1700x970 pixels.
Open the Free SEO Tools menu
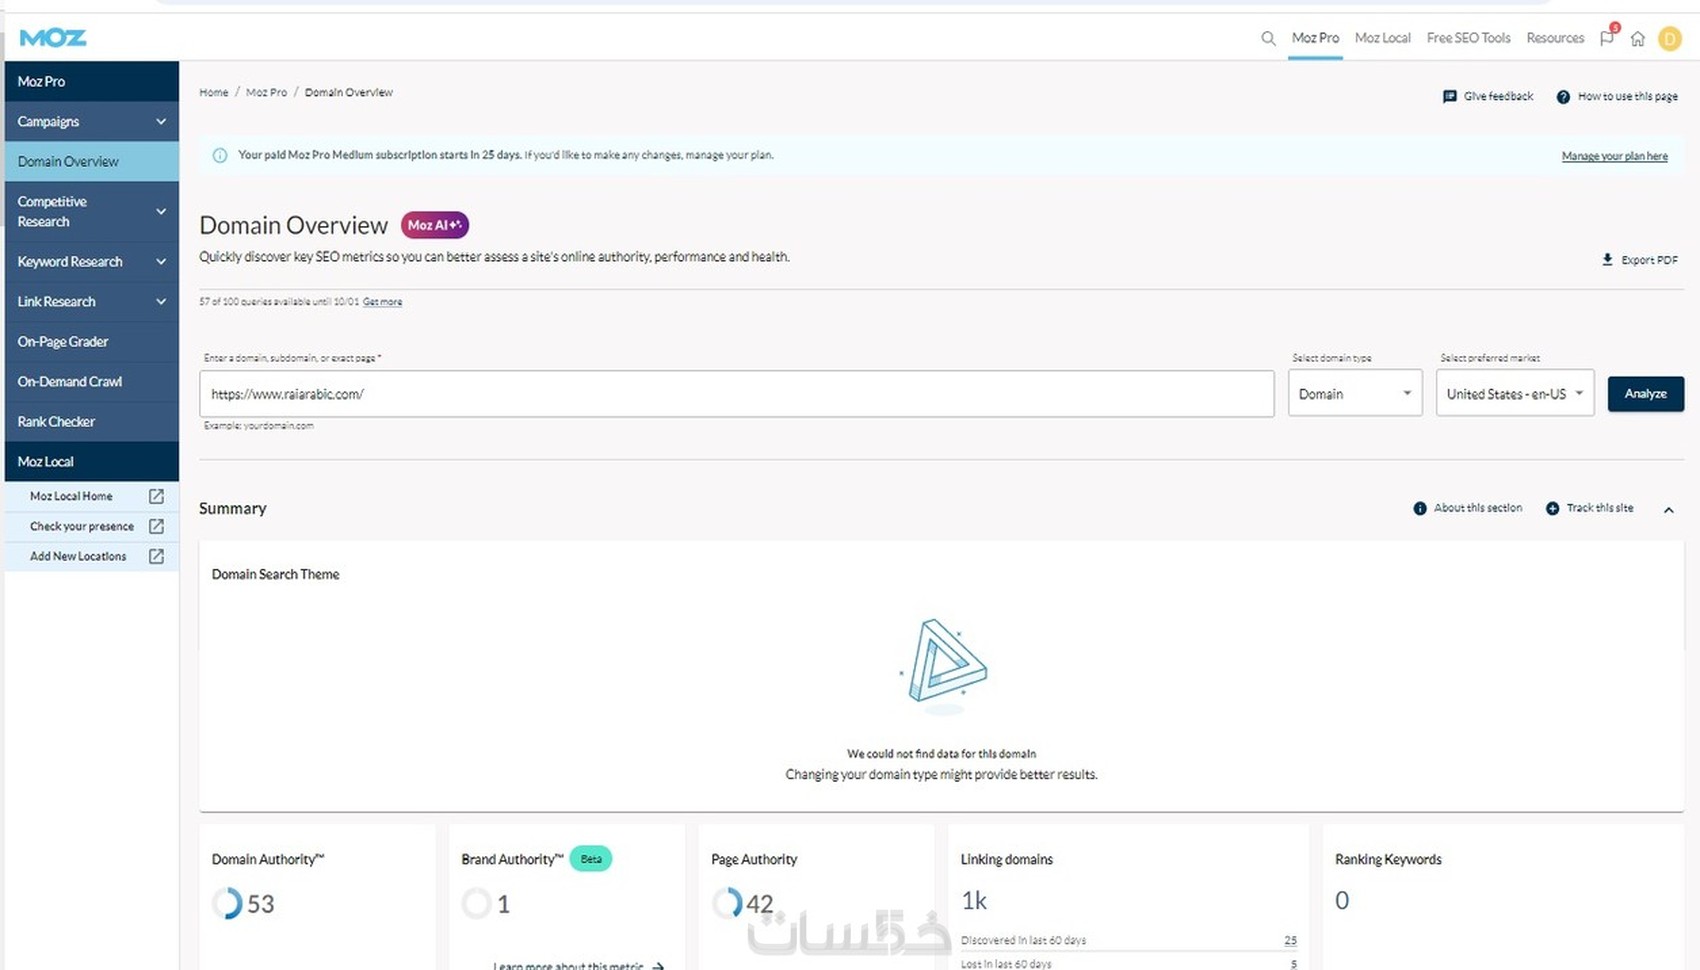click(x=1468, y=38)
